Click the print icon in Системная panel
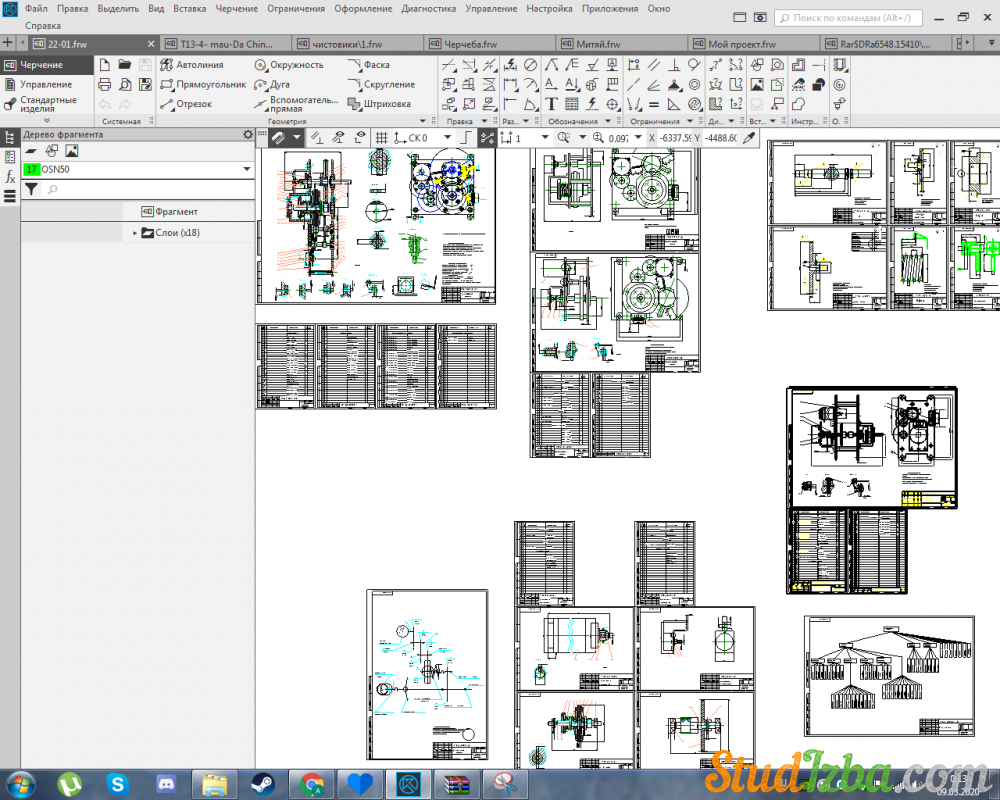 (104, 85)
